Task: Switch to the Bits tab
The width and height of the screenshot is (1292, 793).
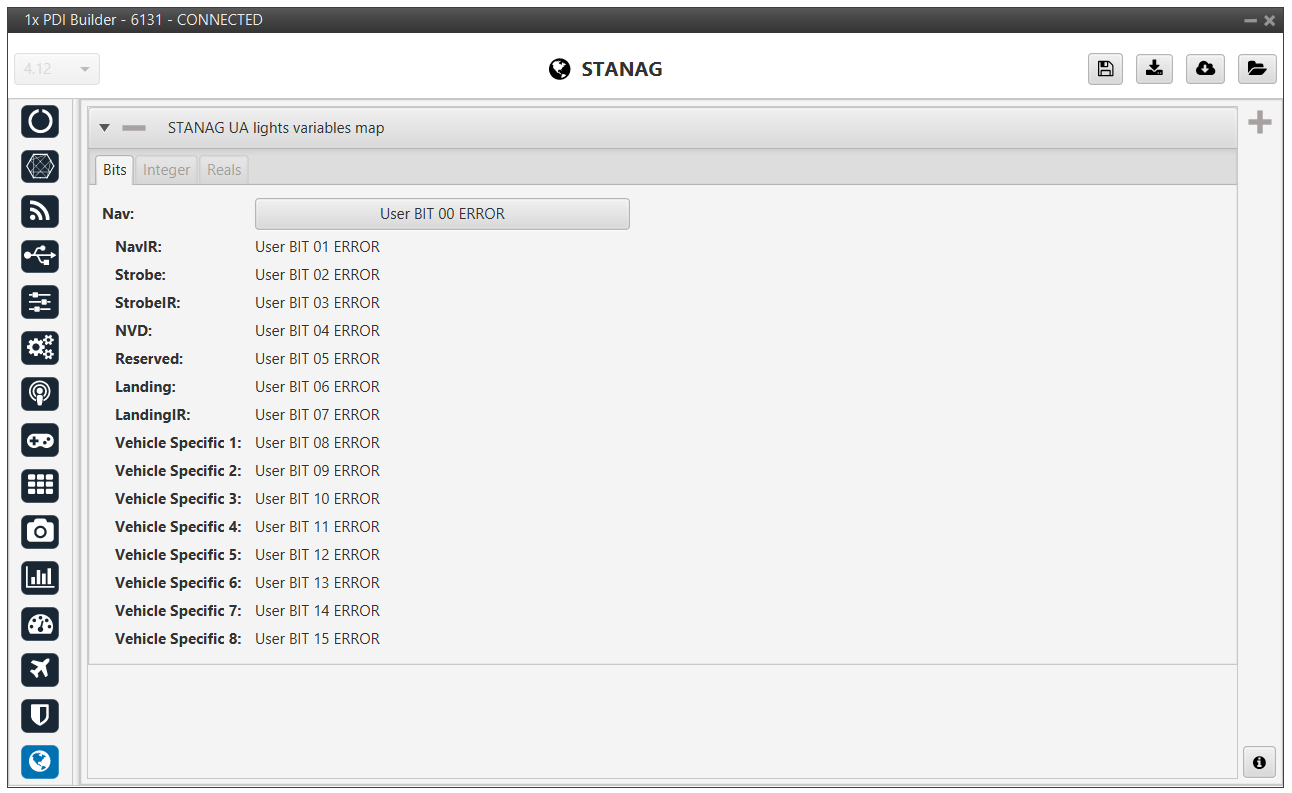Action: coord(115,170)
